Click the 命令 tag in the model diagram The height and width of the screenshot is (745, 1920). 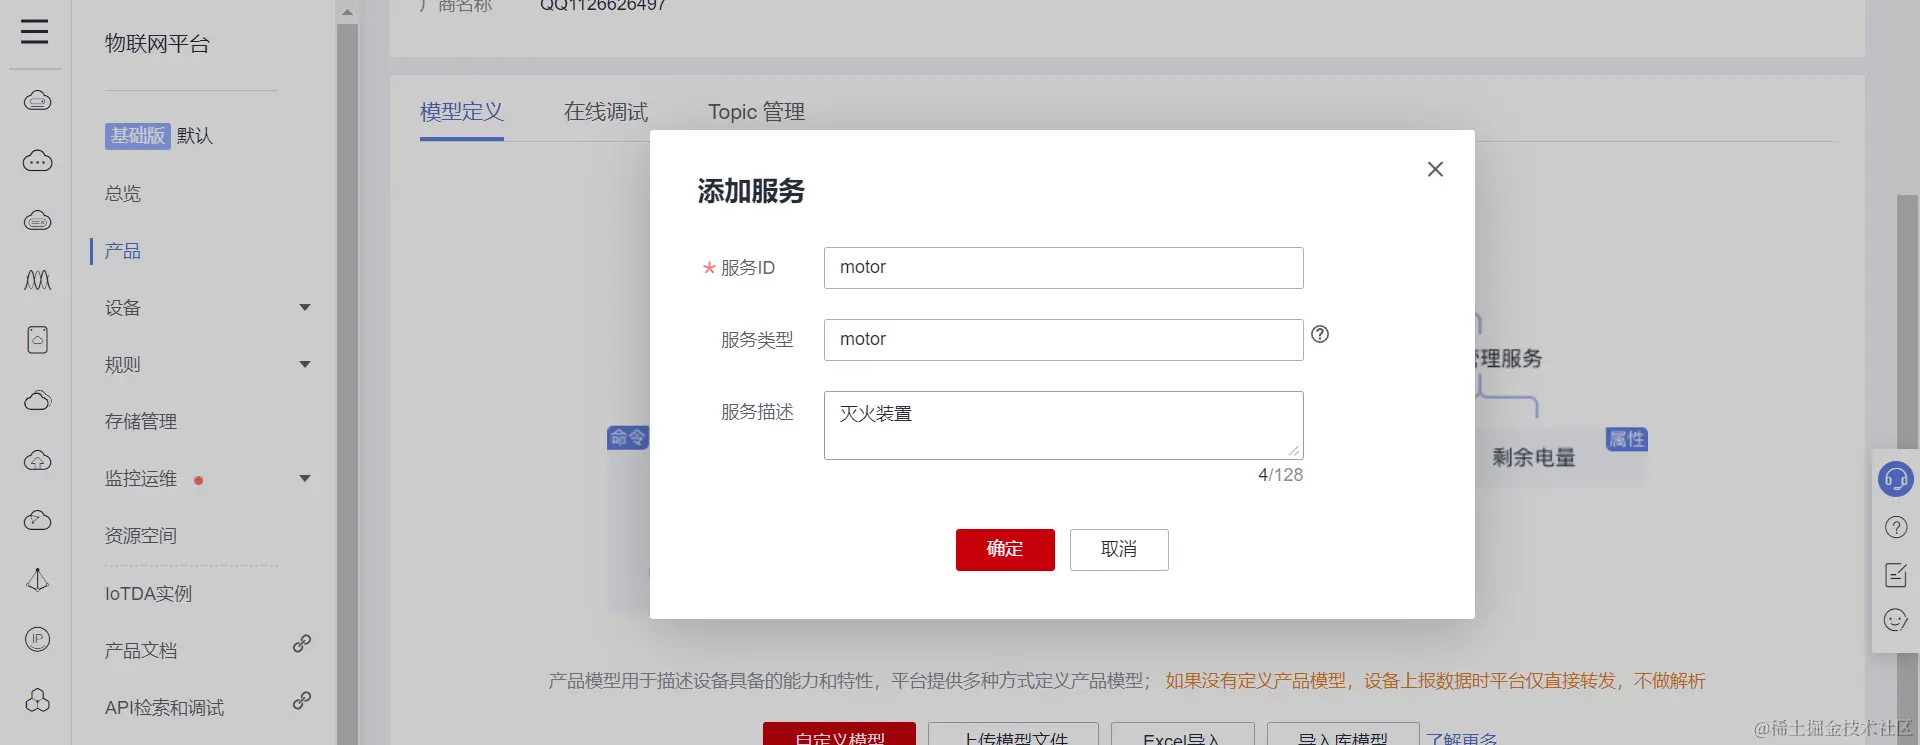(x=628, y=437)
